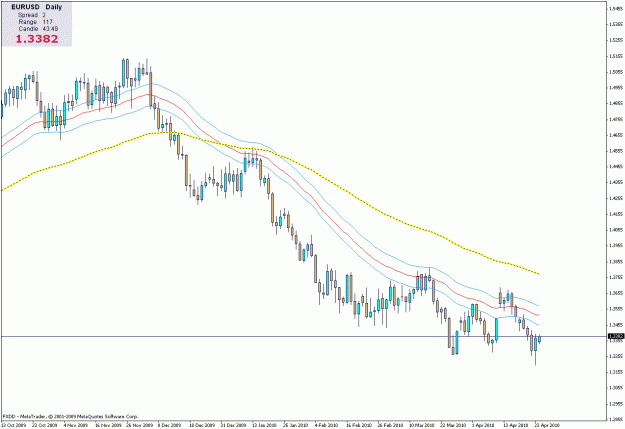
Task: Select the Spread 2 info line
Action: coord(31,15)
